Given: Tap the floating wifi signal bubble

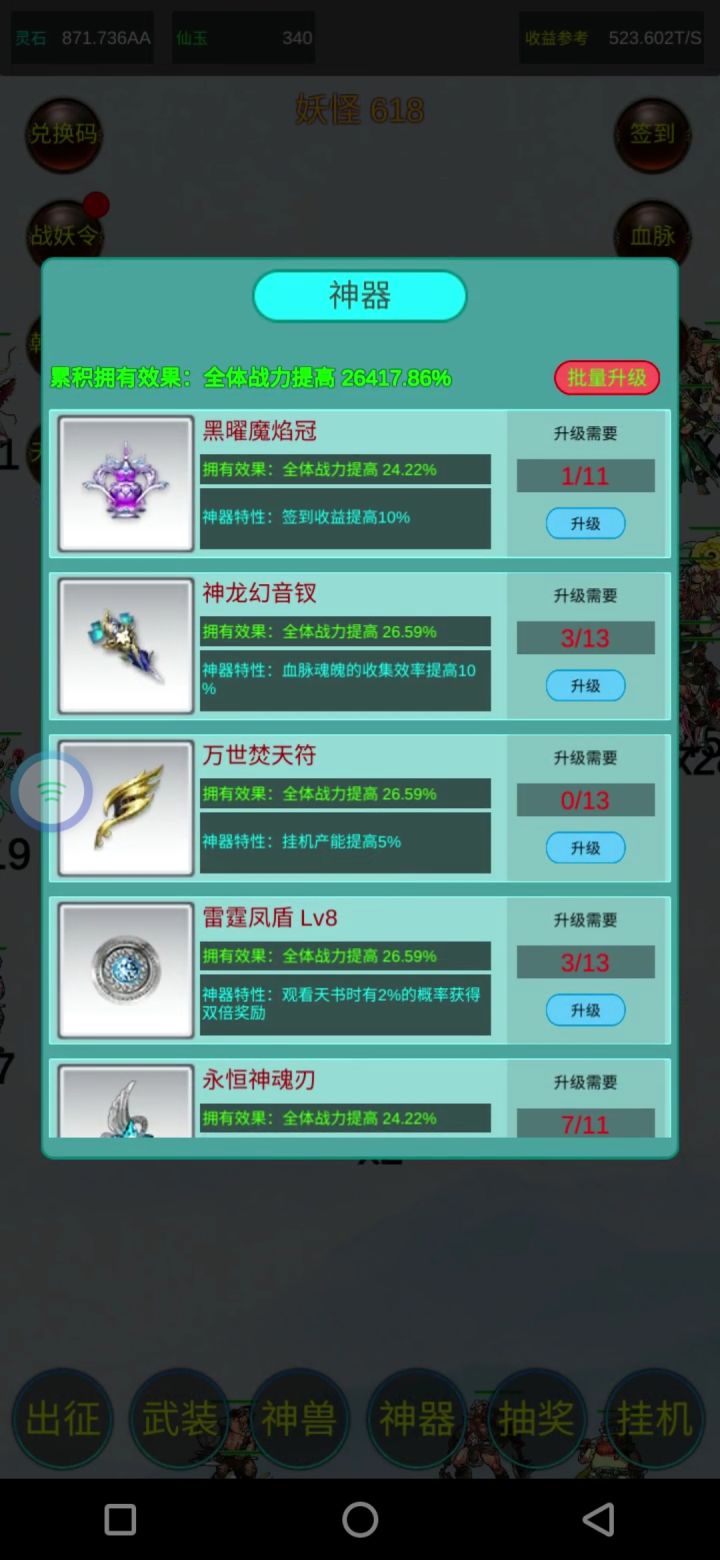Looking at the screenshot, I should point(52,791).
